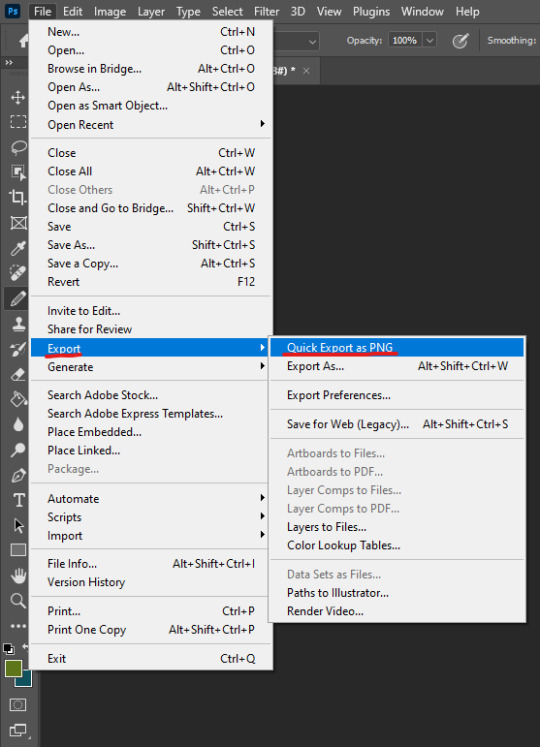Image resolution: width=540 pixels, height=747 pixels.
Task: Select the Move tool
Action: 18,97
